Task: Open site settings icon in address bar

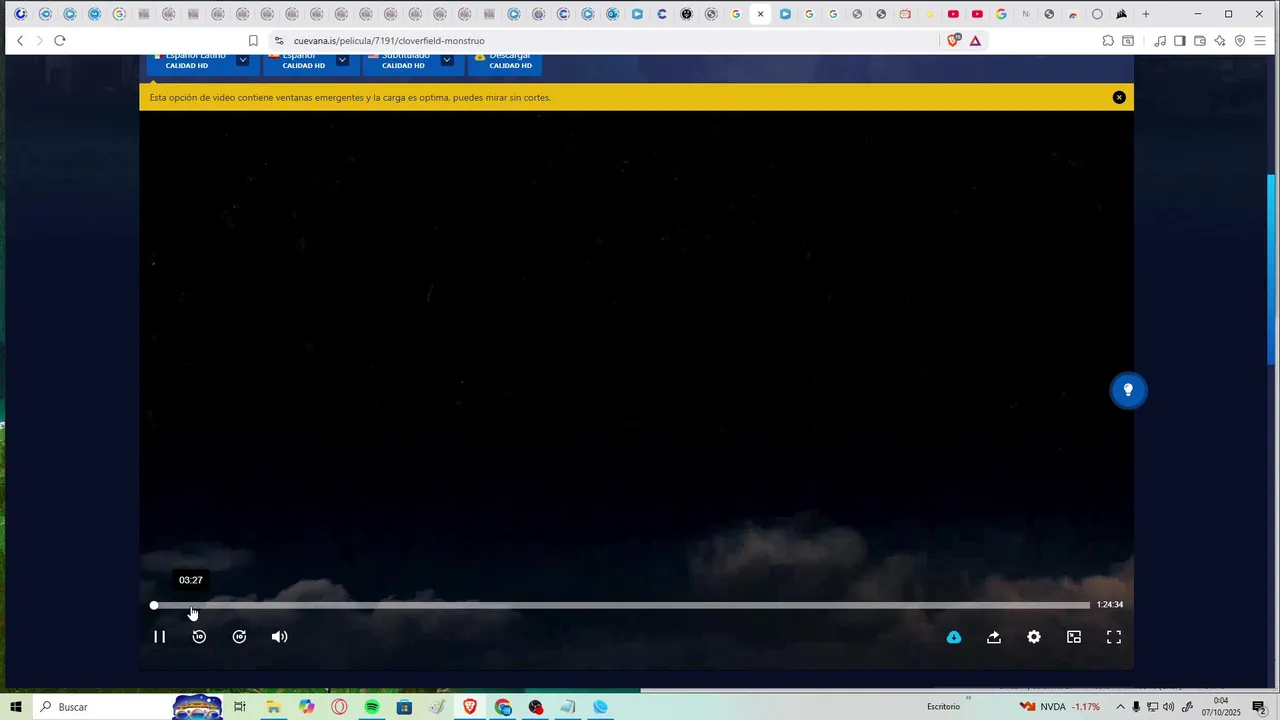Action: pos(279,41)
